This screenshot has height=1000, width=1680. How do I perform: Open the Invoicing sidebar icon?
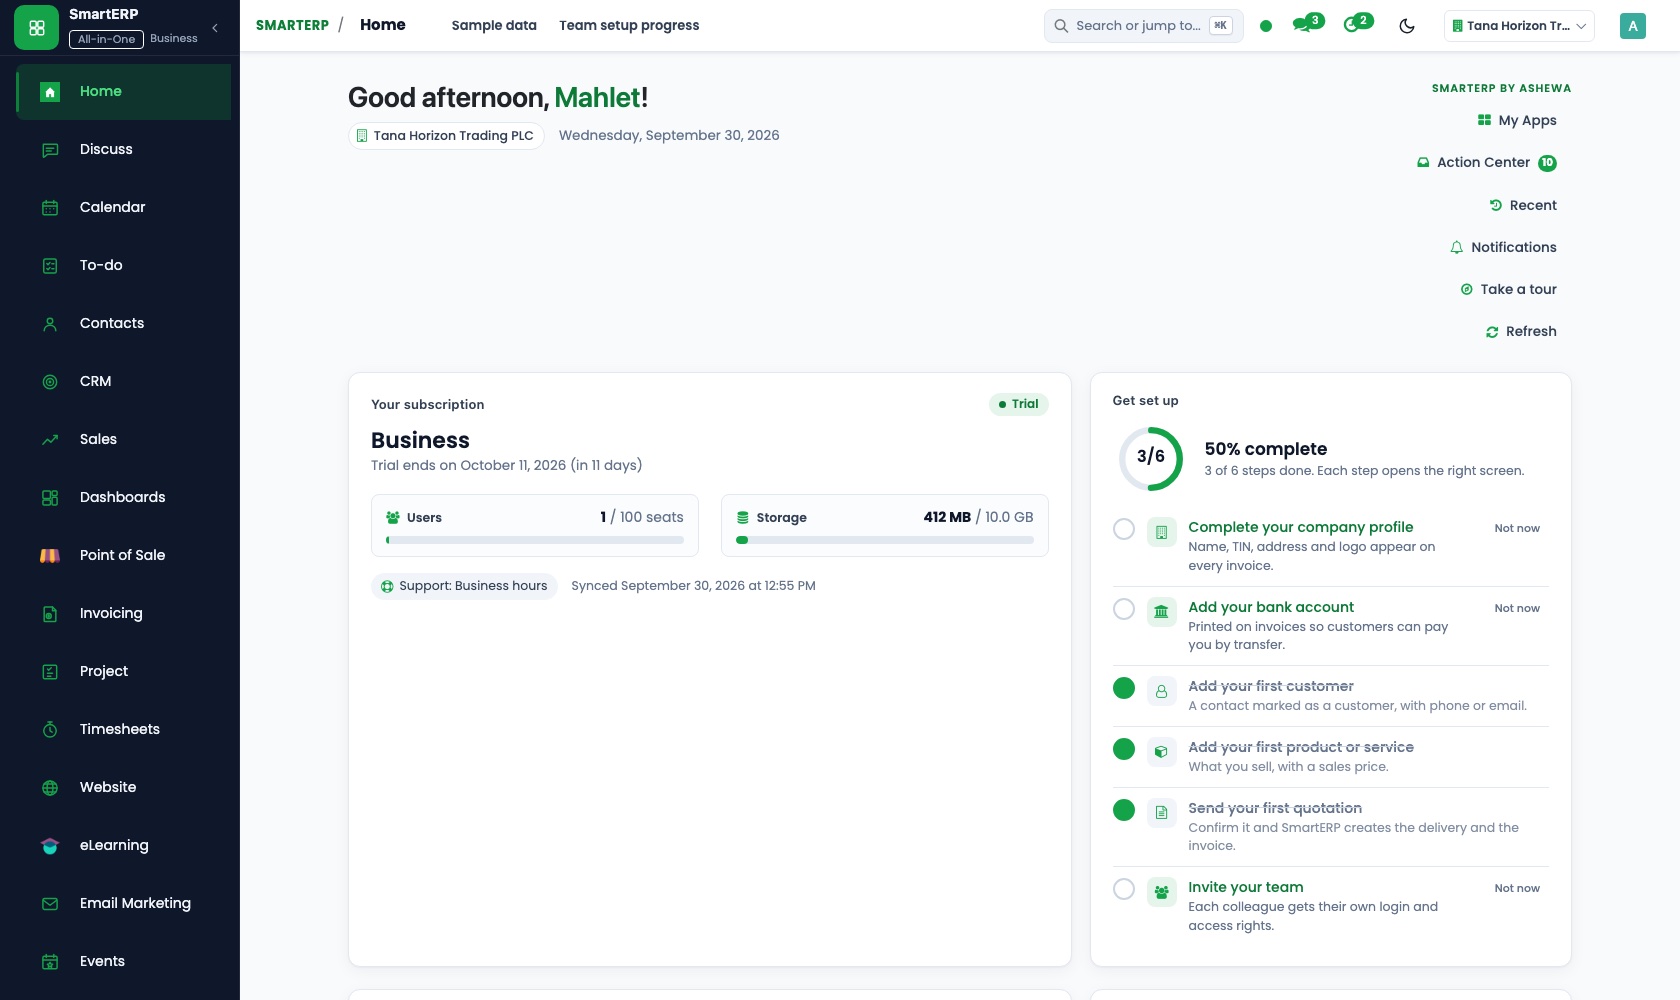(50, 613)
